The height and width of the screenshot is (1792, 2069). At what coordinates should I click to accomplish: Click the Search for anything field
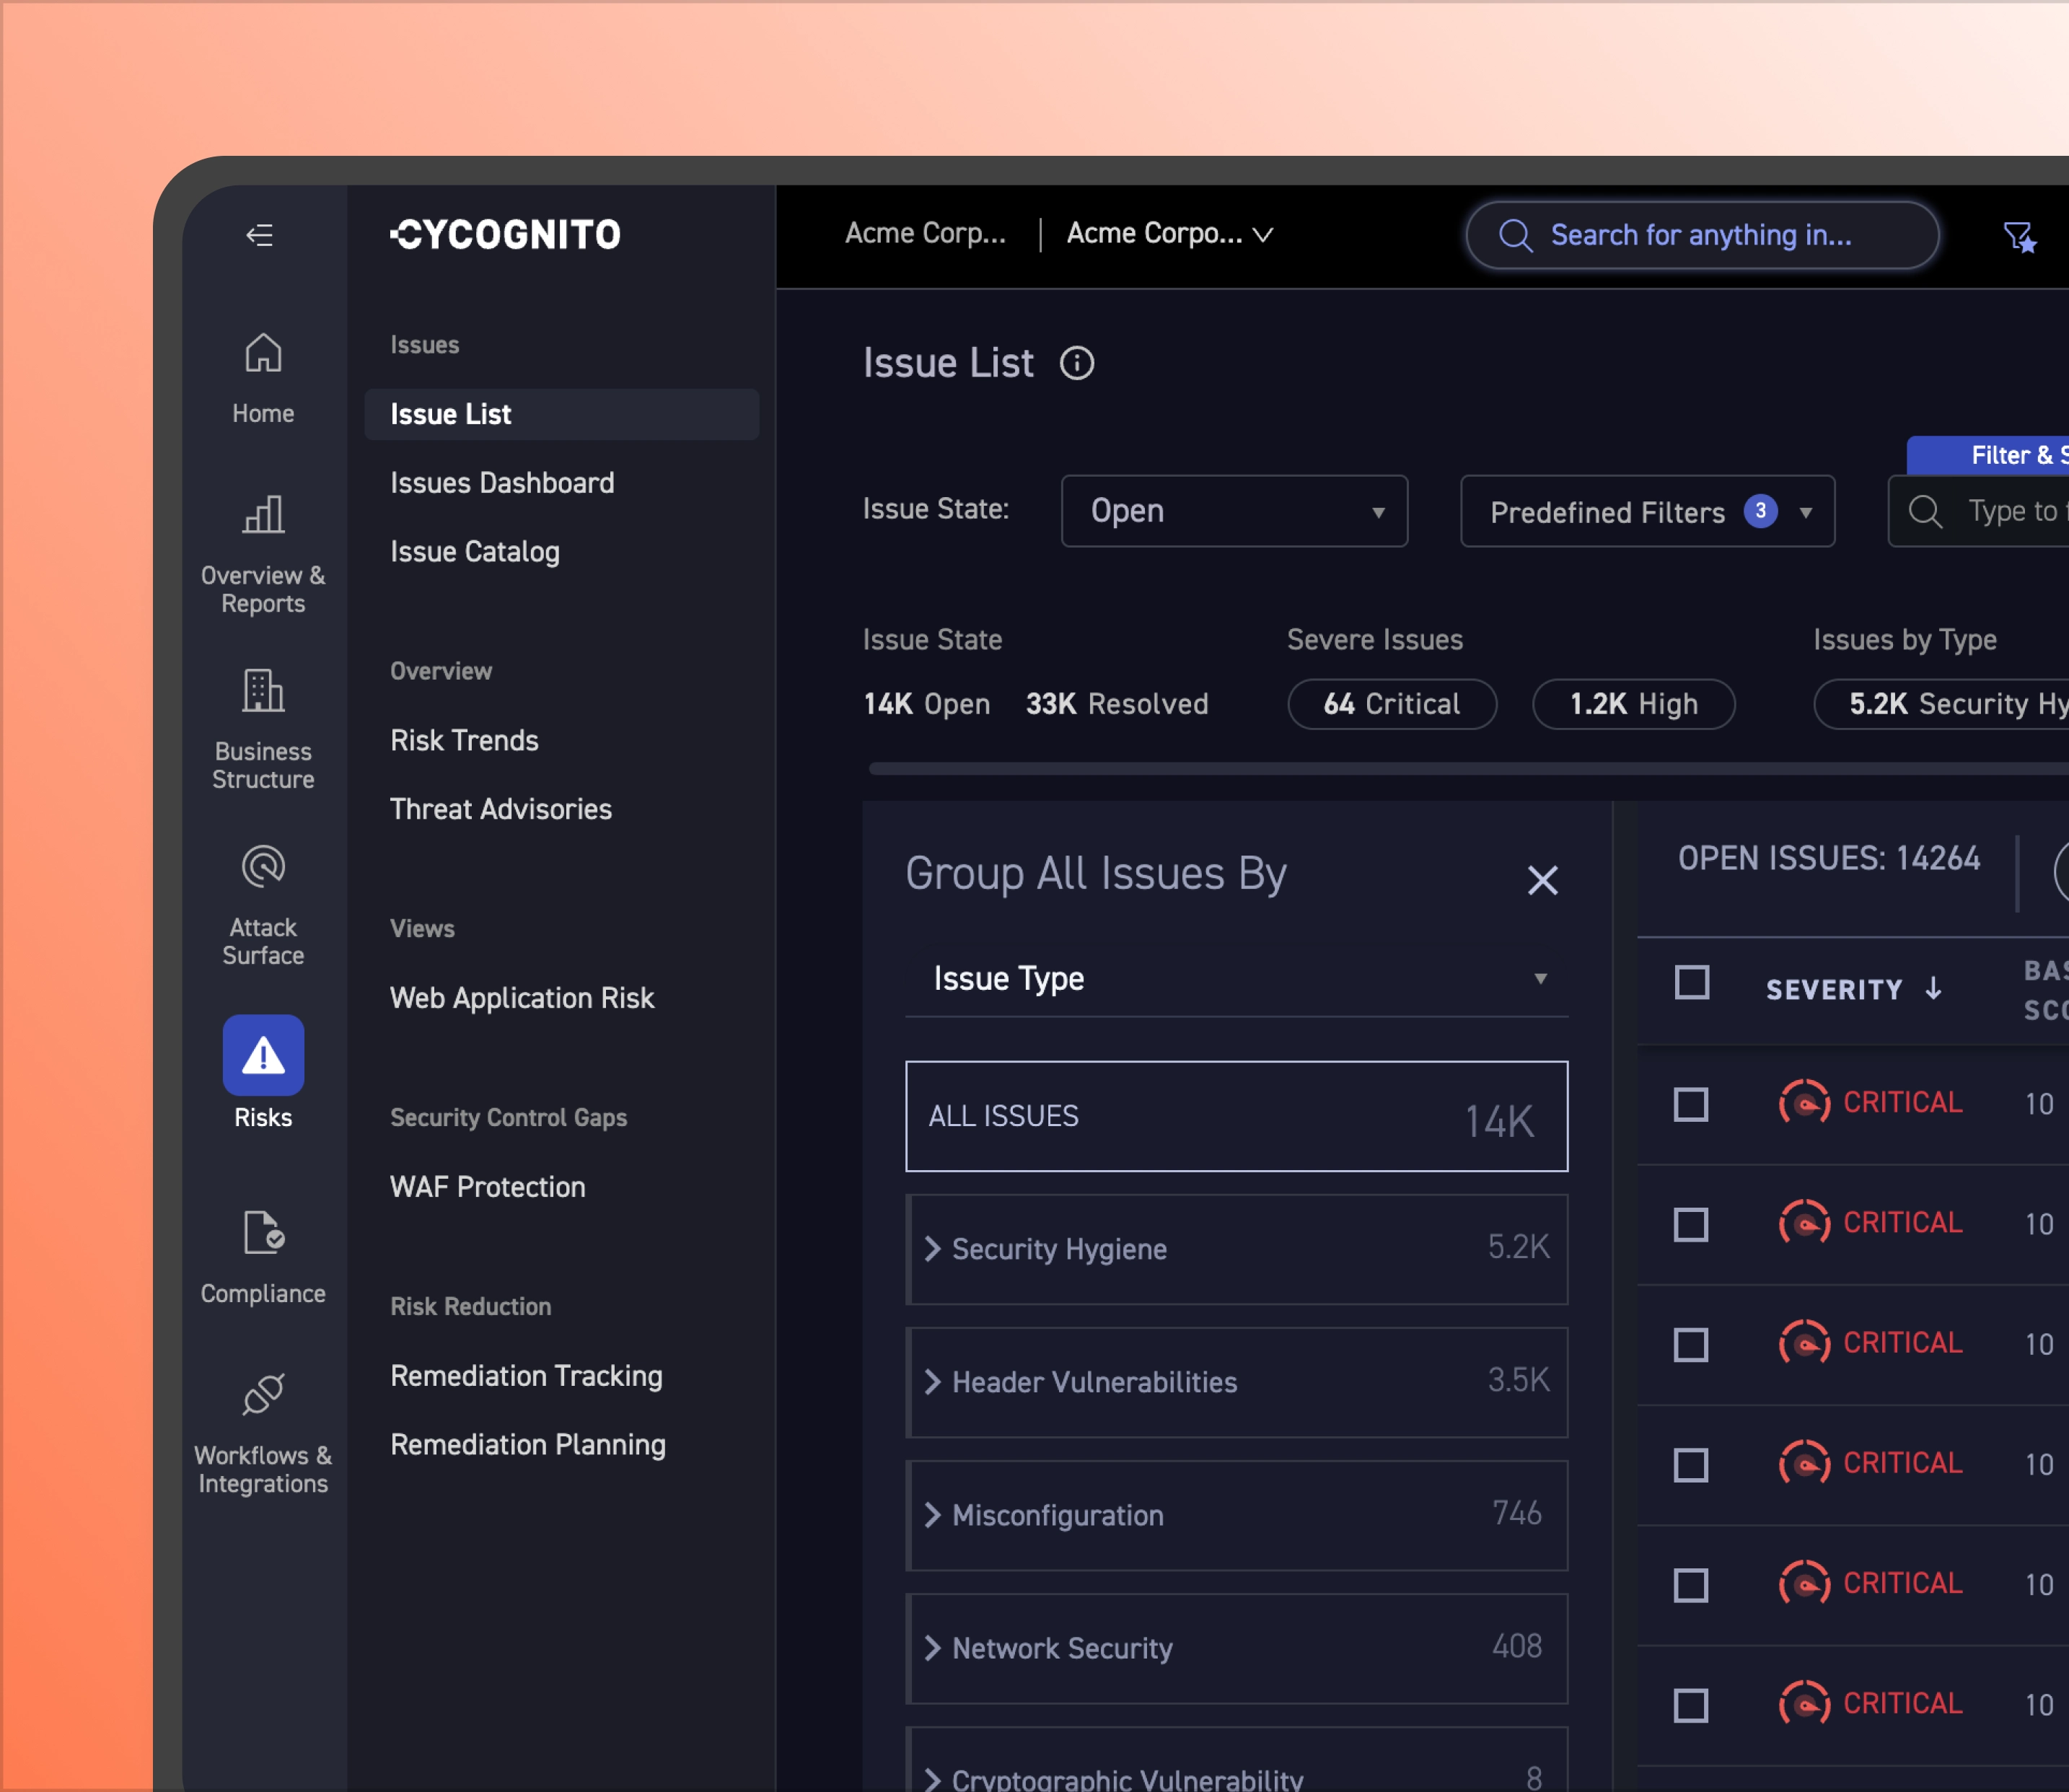click(1702, 235)
